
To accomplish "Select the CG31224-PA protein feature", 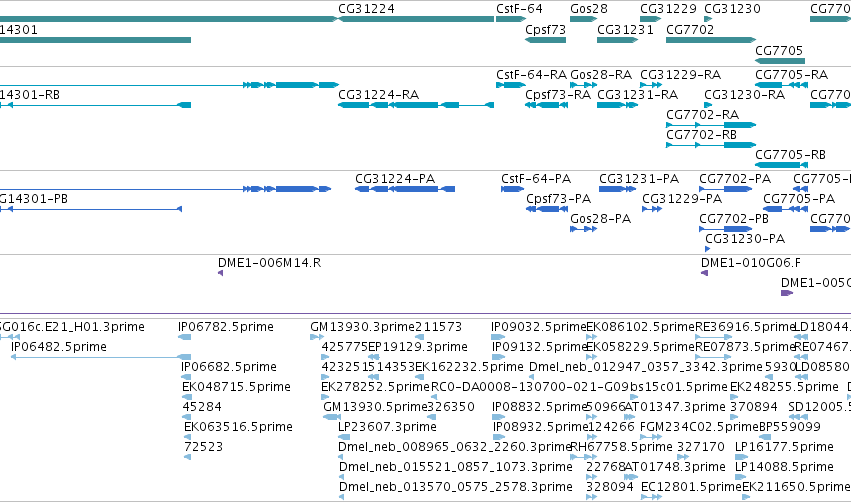I will coord(405,189).
